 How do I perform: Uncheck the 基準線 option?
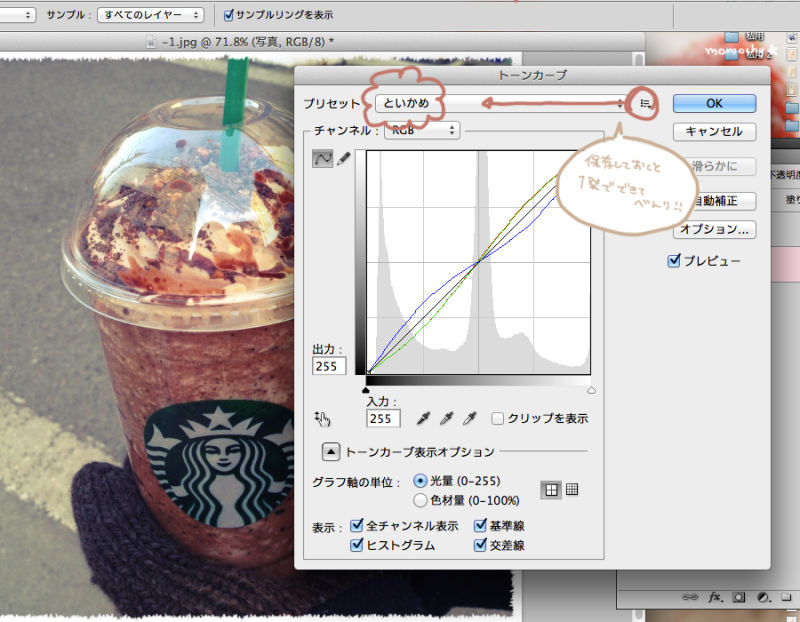click(480, 525)
